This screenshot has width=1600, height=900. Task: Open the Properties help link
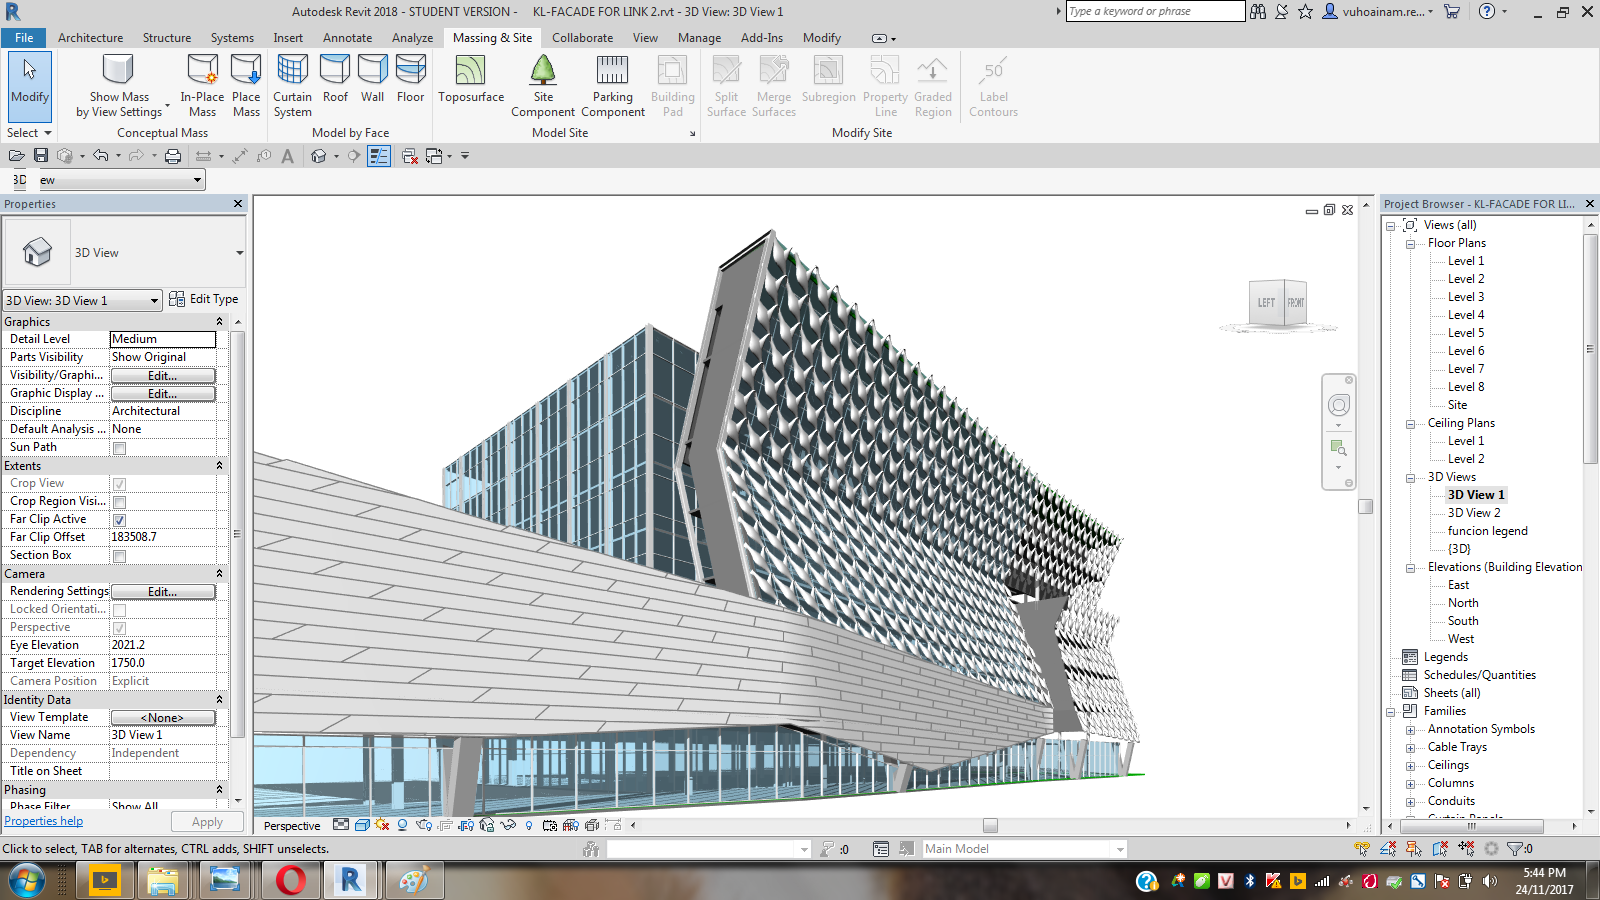pyautogui.click(x=44, y=821)
